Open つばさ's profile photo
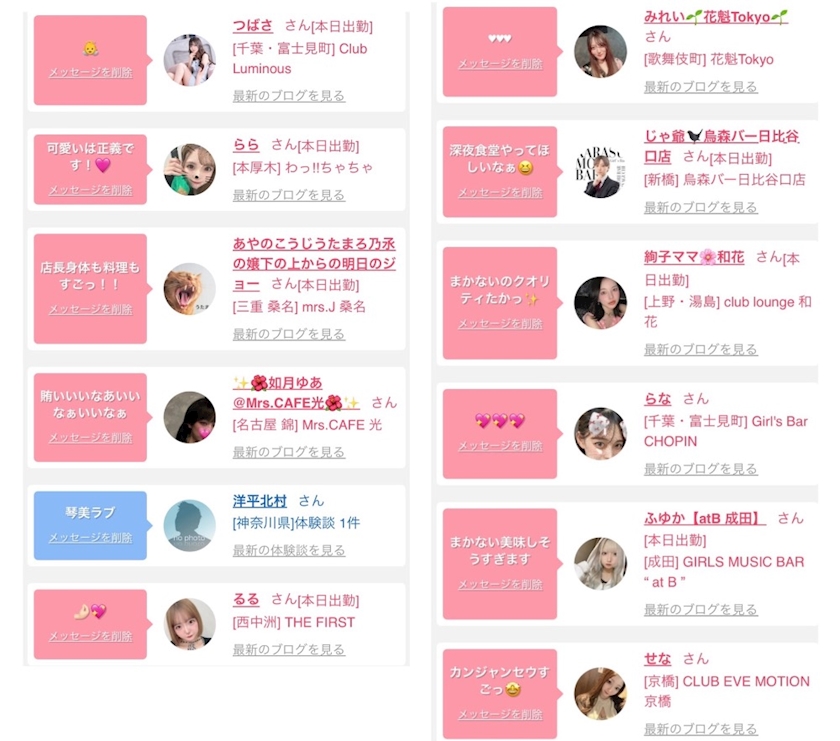840x741 pixels. click(190, 60)
